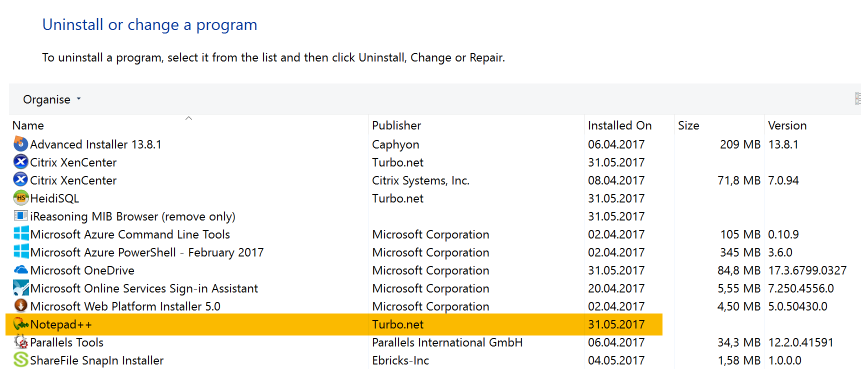
Task: Open the Organise dropdown menu
Action: (52, 99)
